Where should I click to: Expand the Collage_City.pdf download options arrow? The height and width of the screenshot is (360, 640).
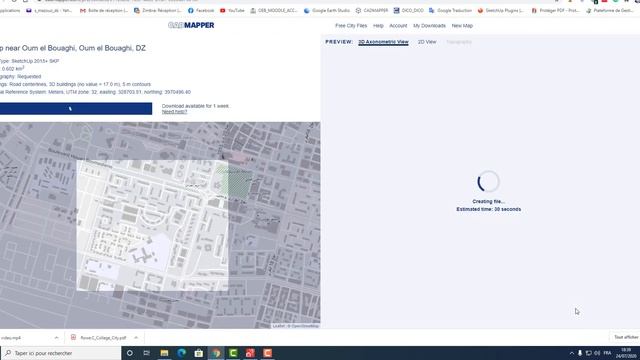(136, 338)
